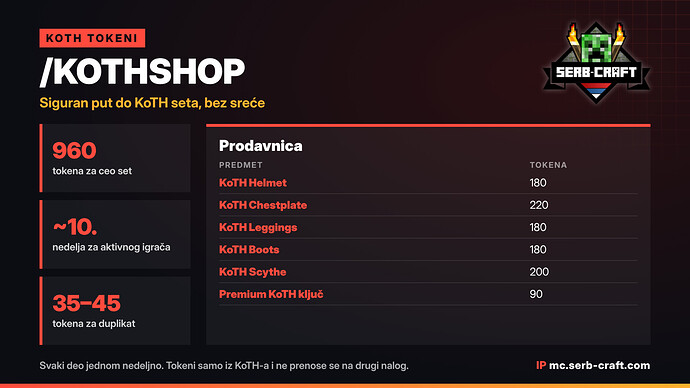This screenshot has height=388, width=690.
Task: Select the KoTH Leggings row
Action: click(428, 227)
